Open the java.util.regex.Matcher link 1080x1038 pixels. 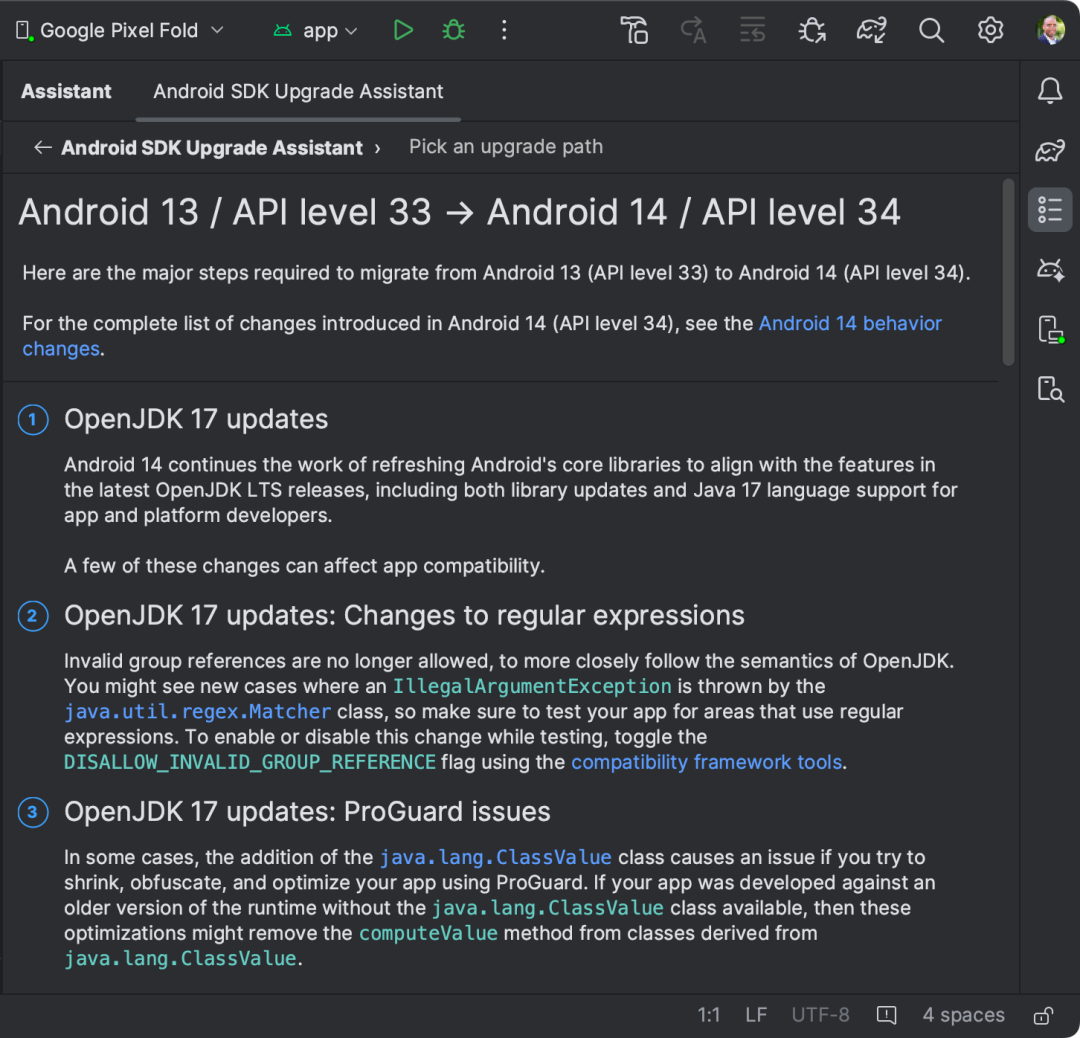click(x=198, y=712)
